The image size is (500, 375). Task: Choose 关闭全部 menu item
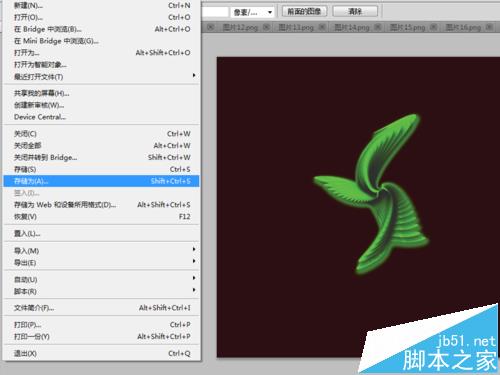pos(101,146)
